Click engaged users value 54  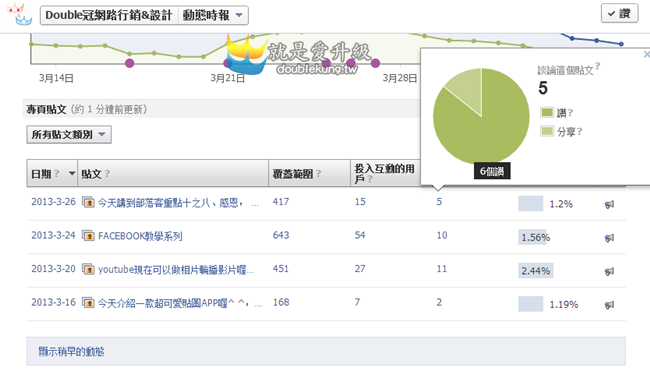coord(360,235)
